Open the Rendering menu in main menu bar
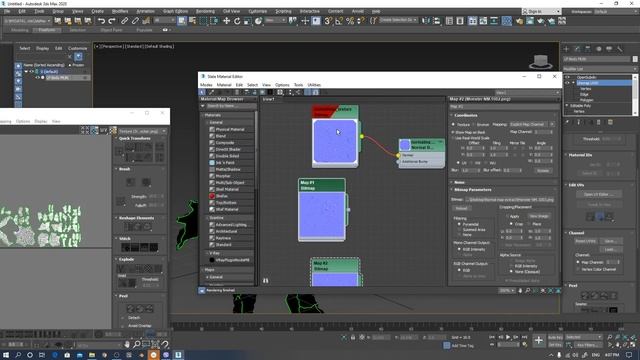The image size is (640, 360). point(205,11)
